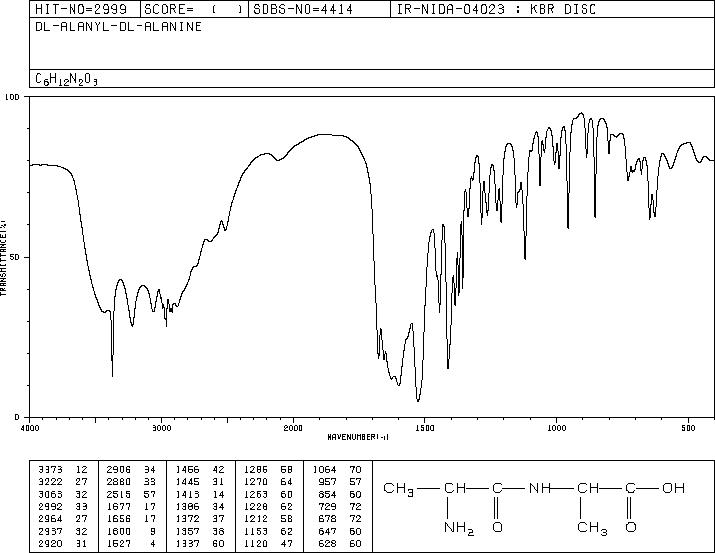Image resolution: width=715 pixels, height=553 pixels.
Task: Click the 1500 wavenumber axis label
Action: (425, 428)
